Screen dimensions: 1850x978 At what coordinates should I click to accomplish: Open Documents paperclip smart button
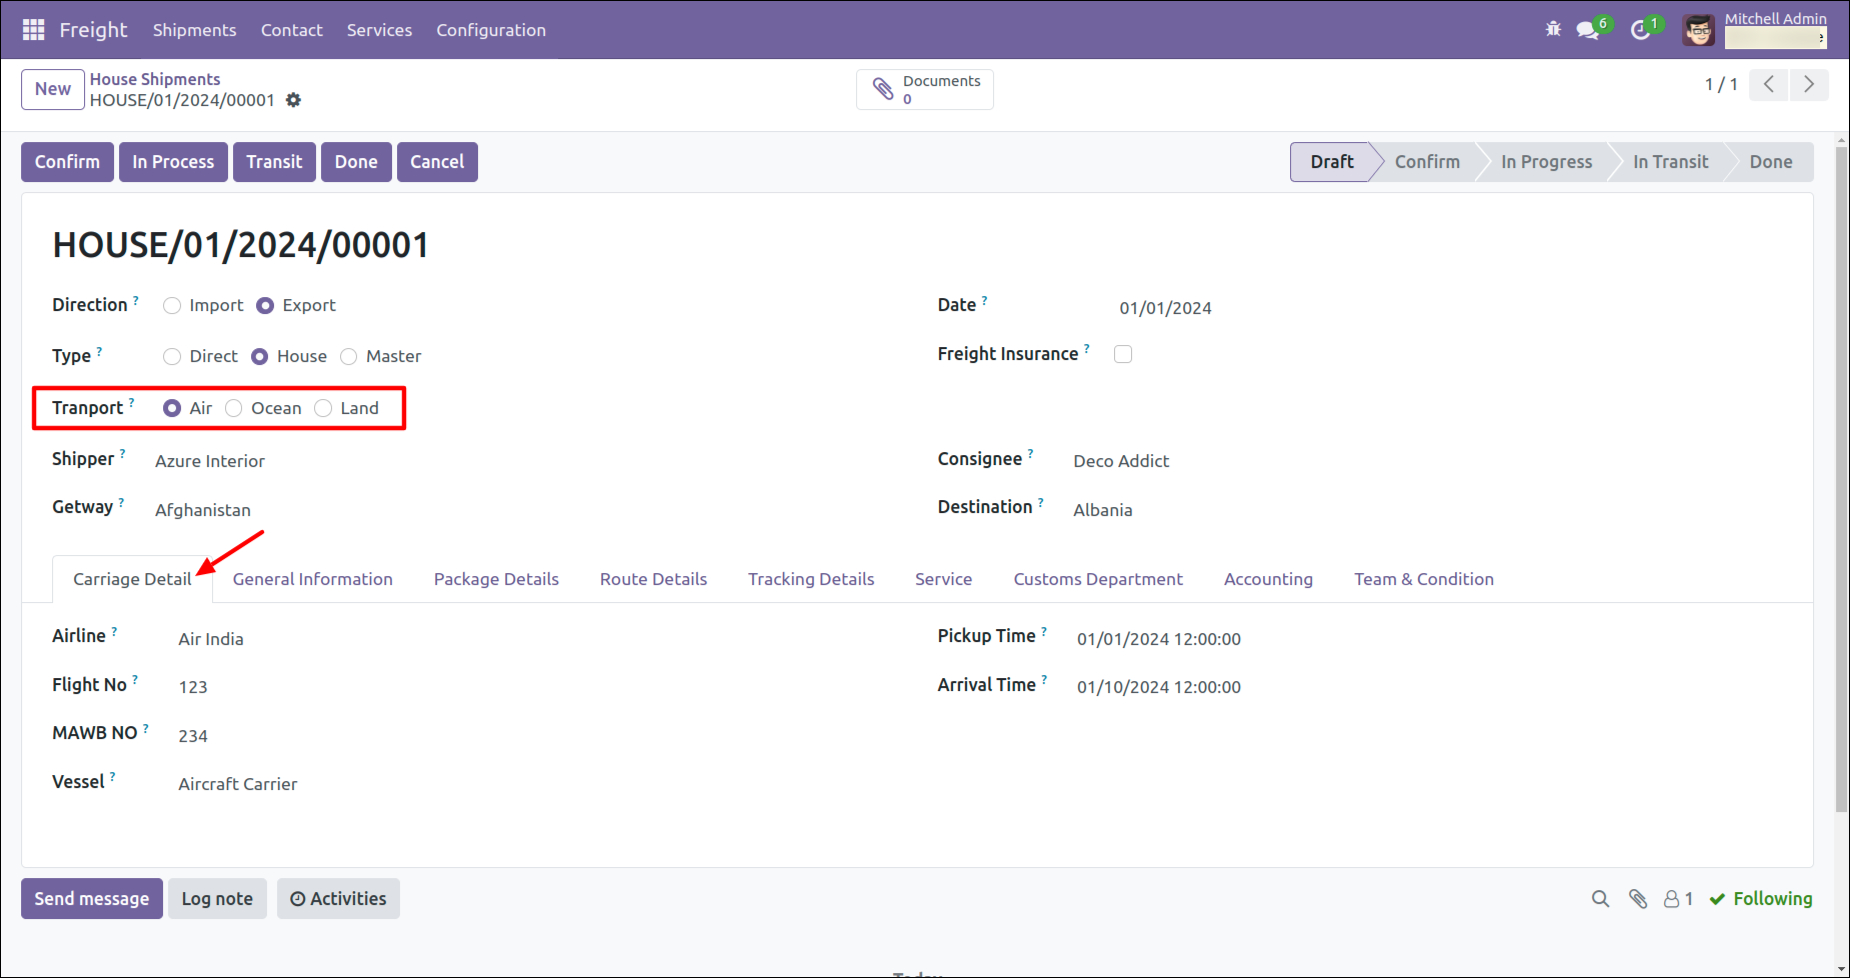[925, 89]
